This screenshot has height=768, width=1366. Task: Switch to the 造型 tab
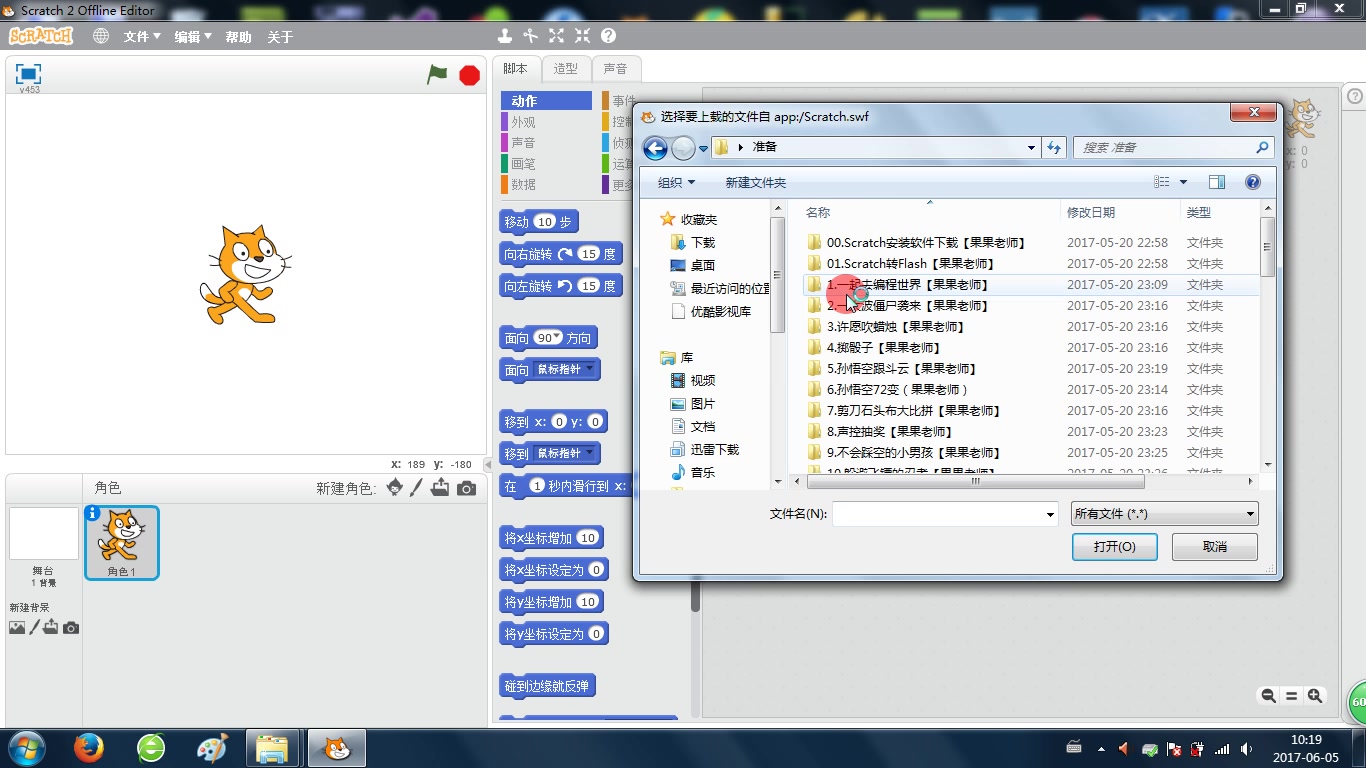click(x=566, y=68)
